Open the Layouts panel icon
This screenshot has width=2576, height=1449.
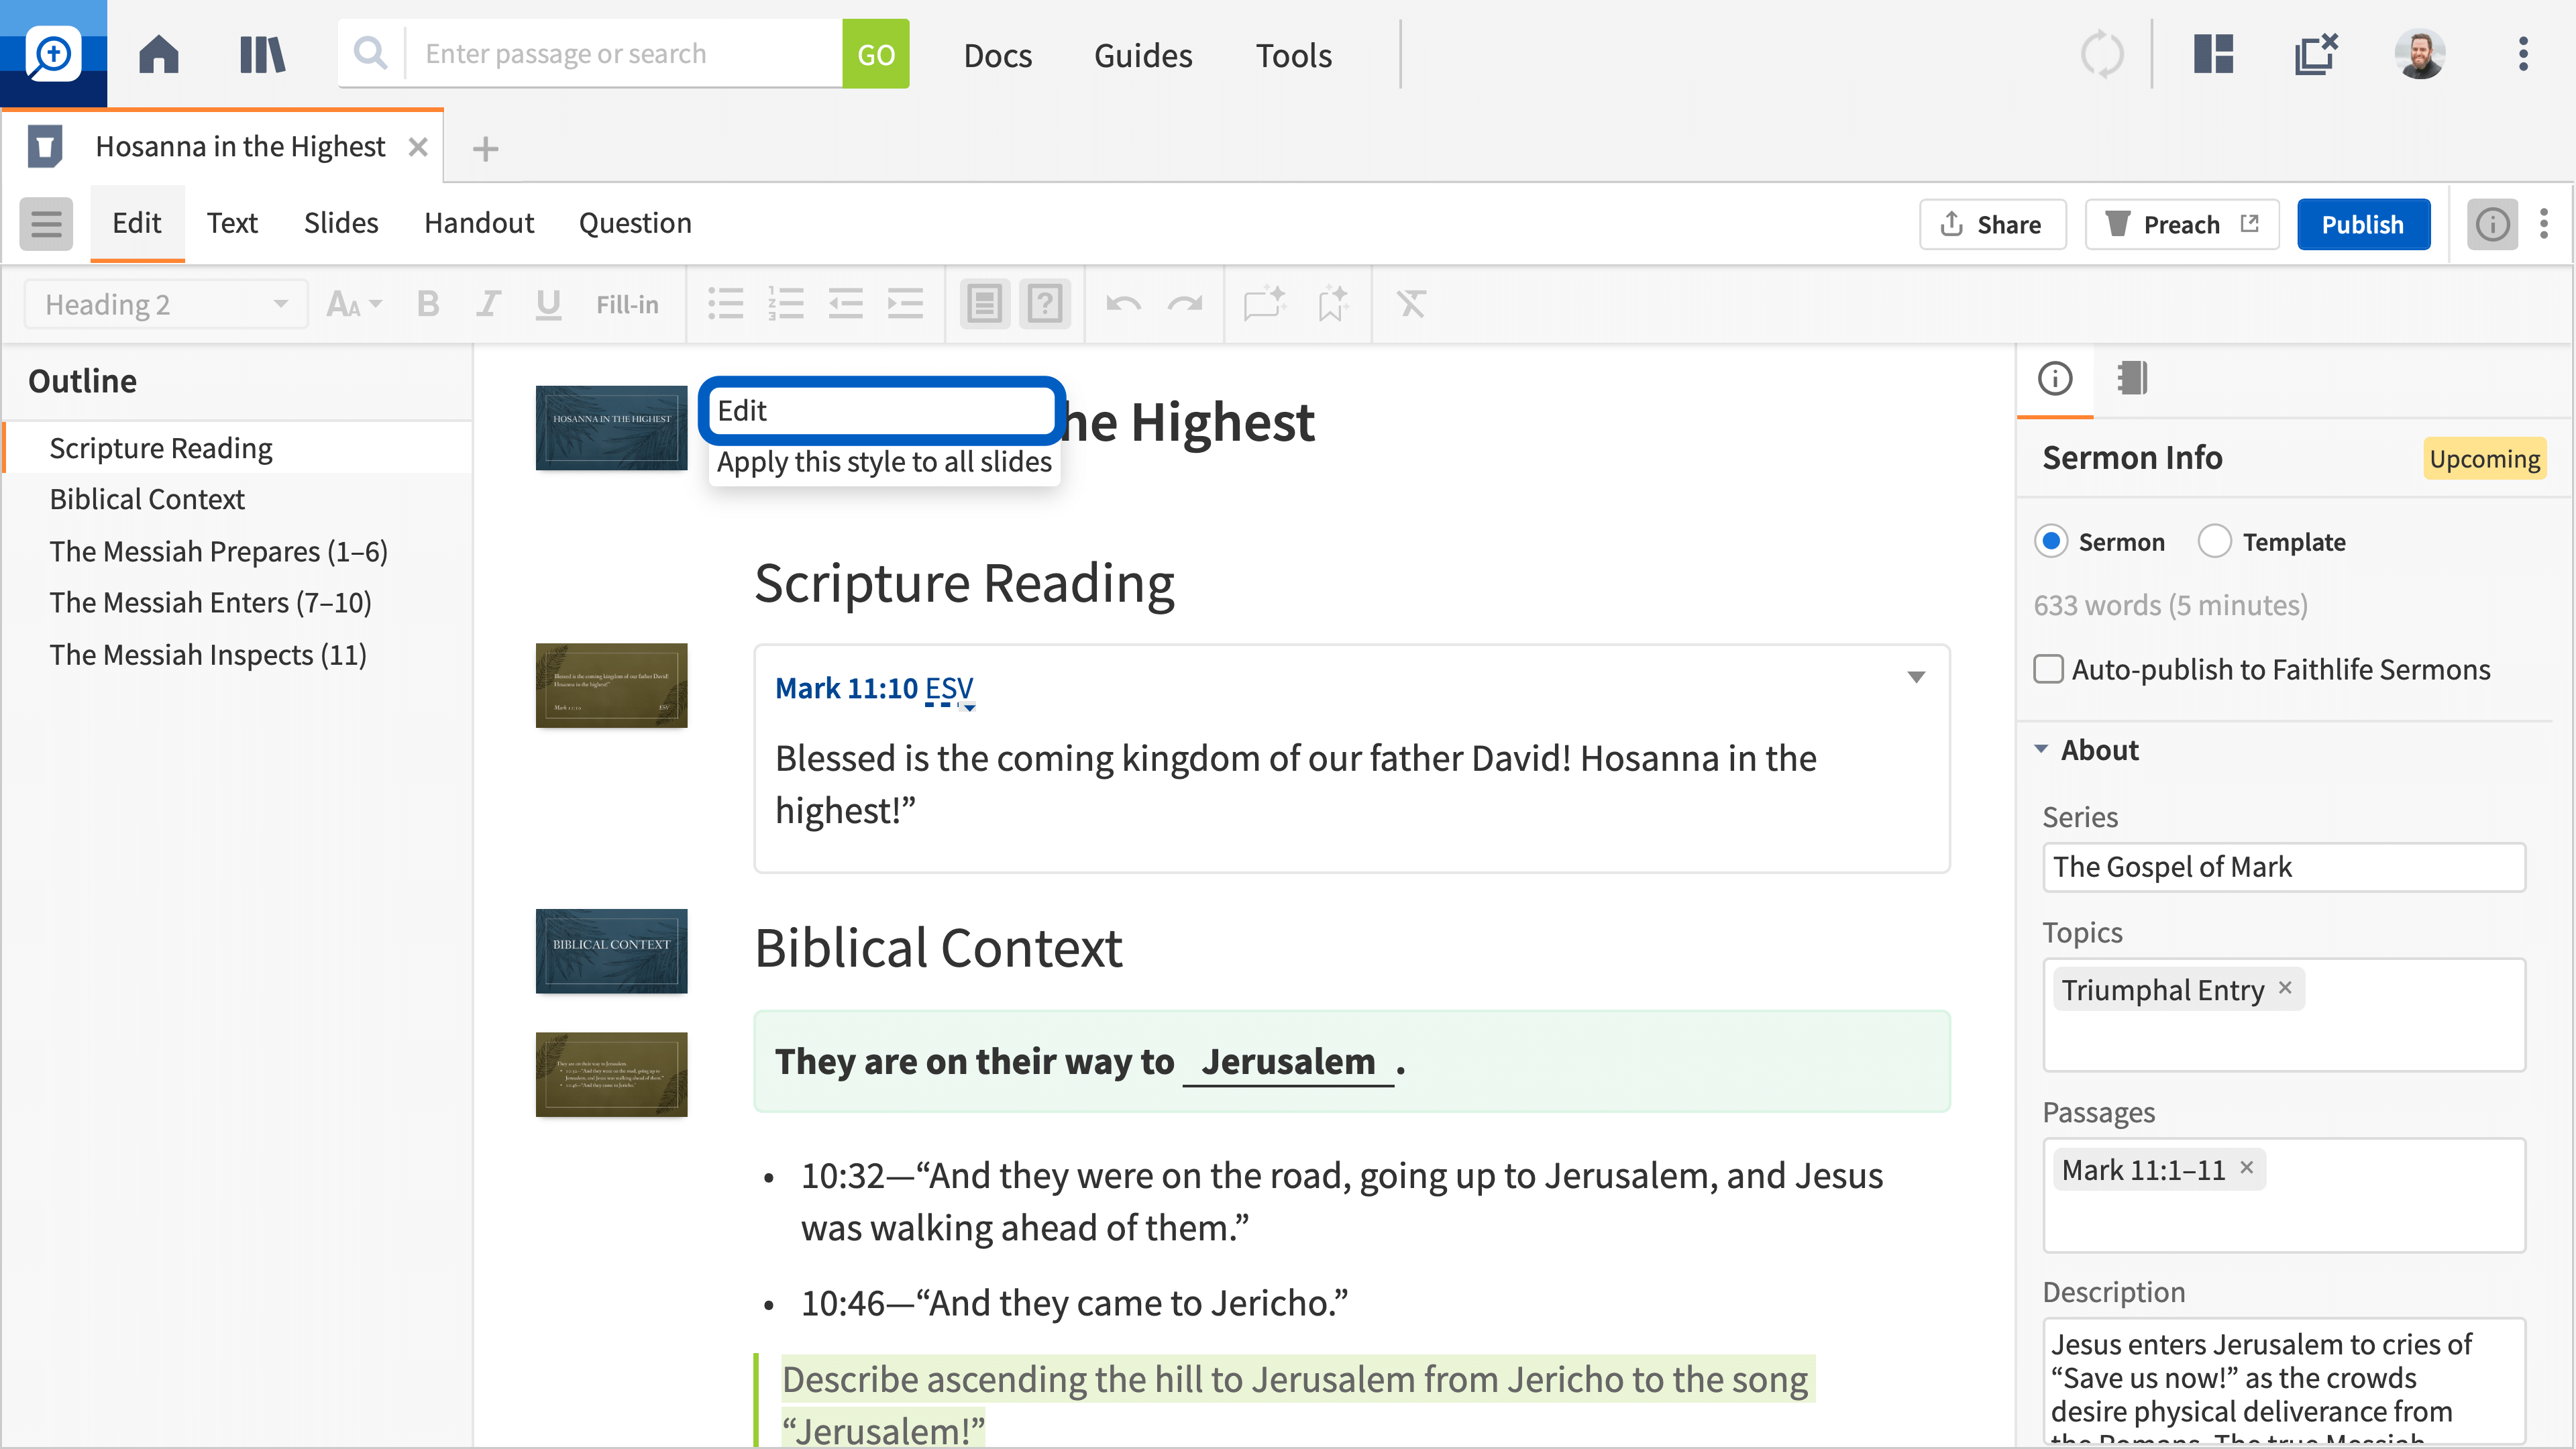pos(2213,54)
